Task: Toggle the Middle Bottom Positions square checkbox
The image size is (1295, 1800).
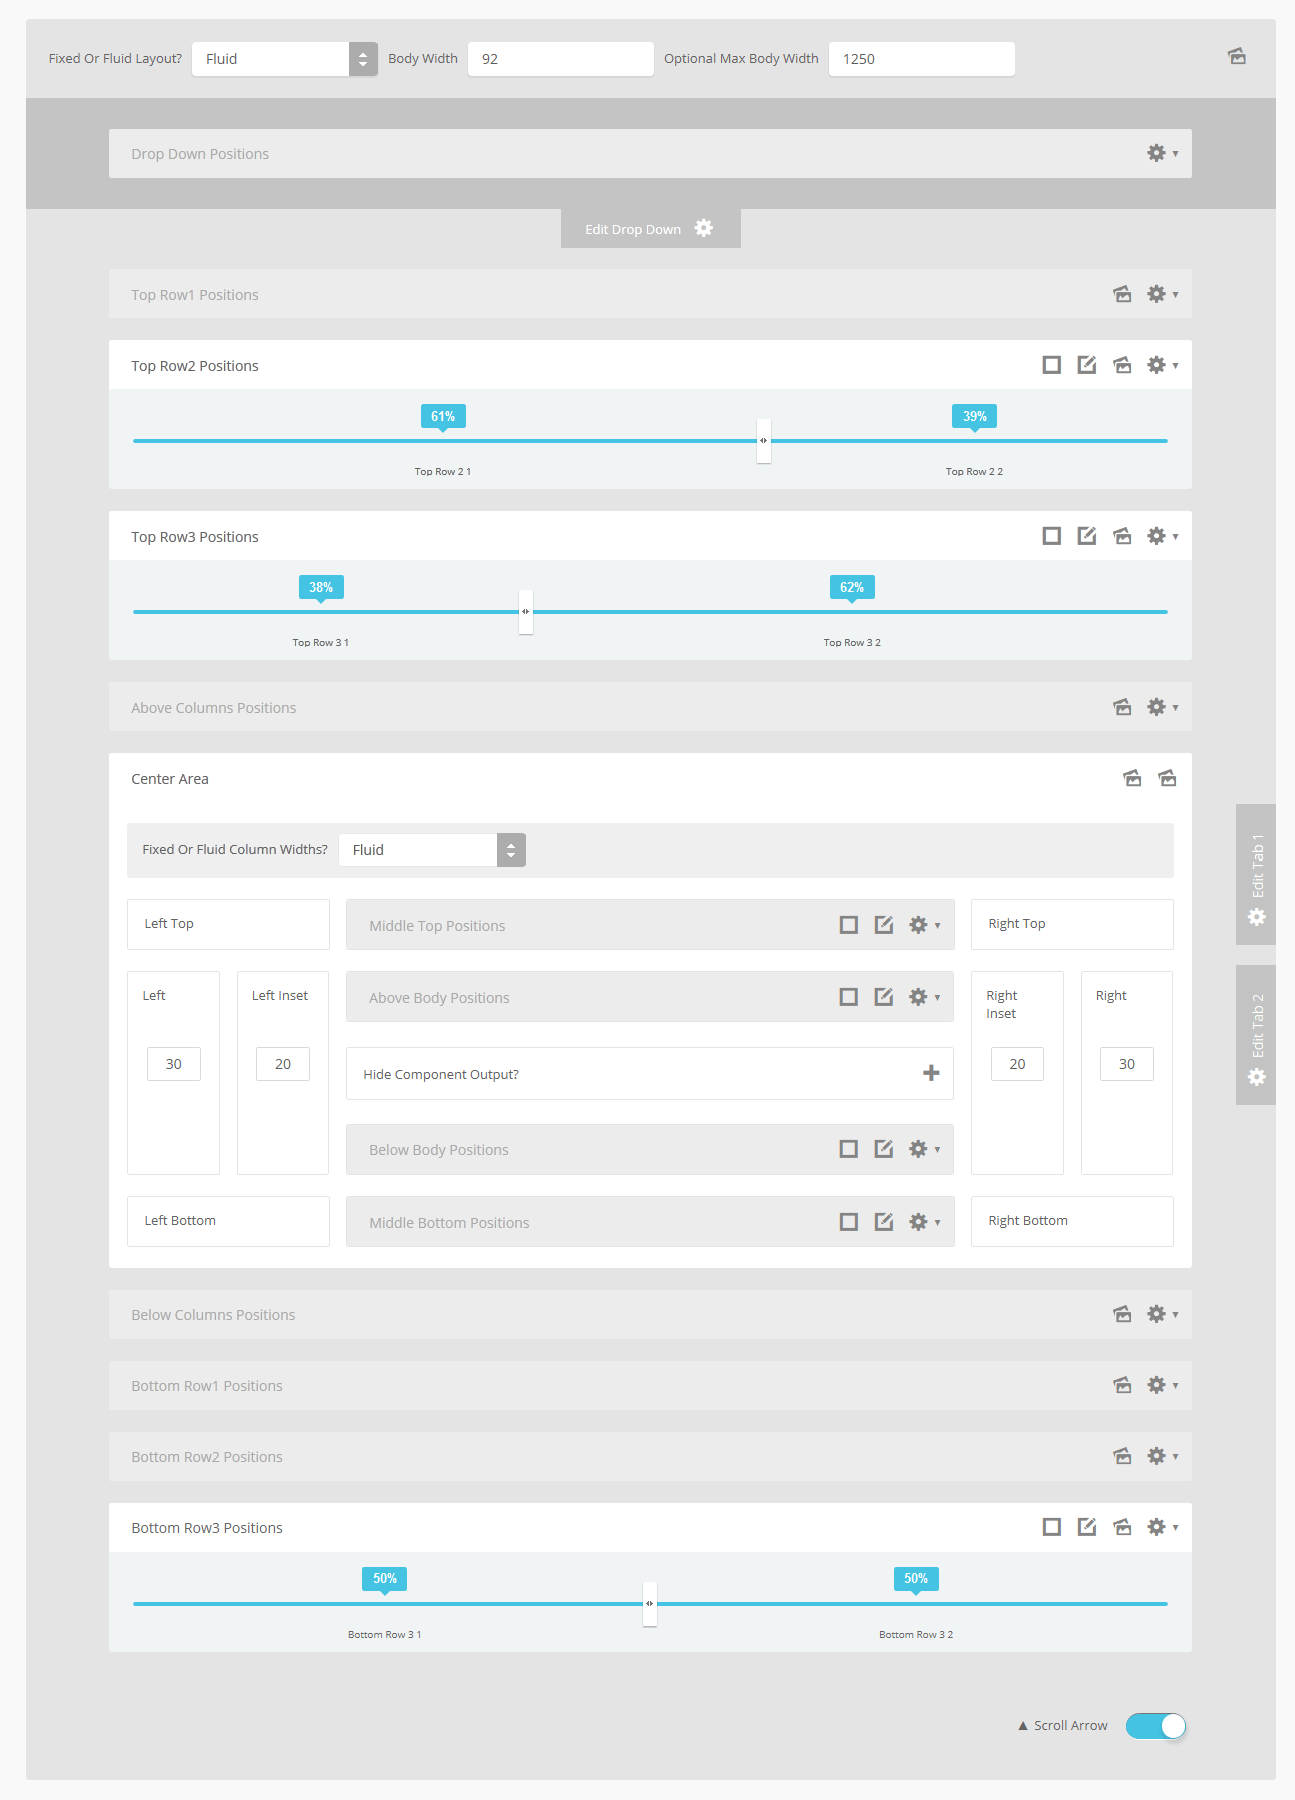Action: 849,1222
